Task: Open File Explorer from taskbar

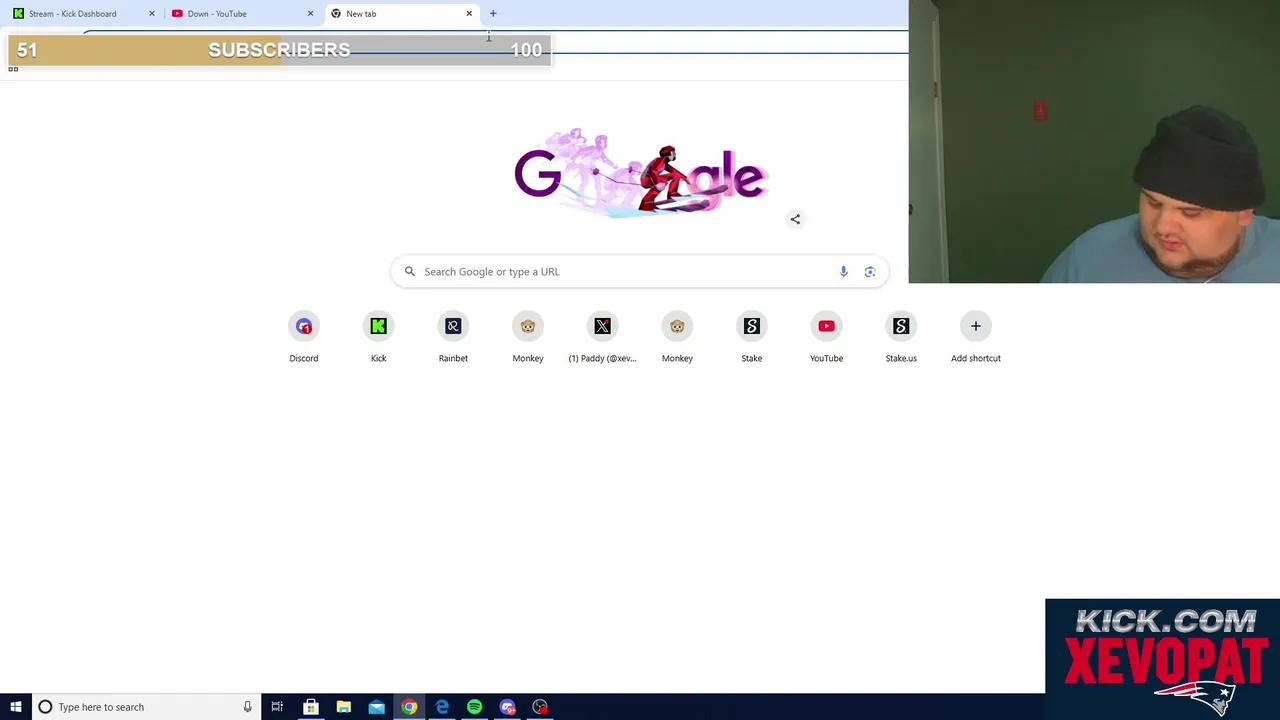Action: pos(344,707)
